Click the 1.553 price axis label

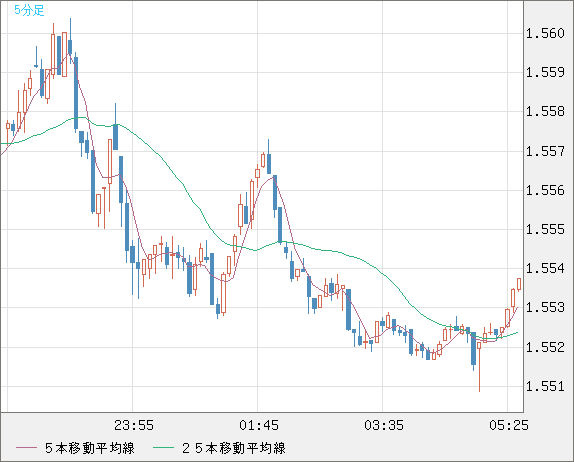[545, 307]
